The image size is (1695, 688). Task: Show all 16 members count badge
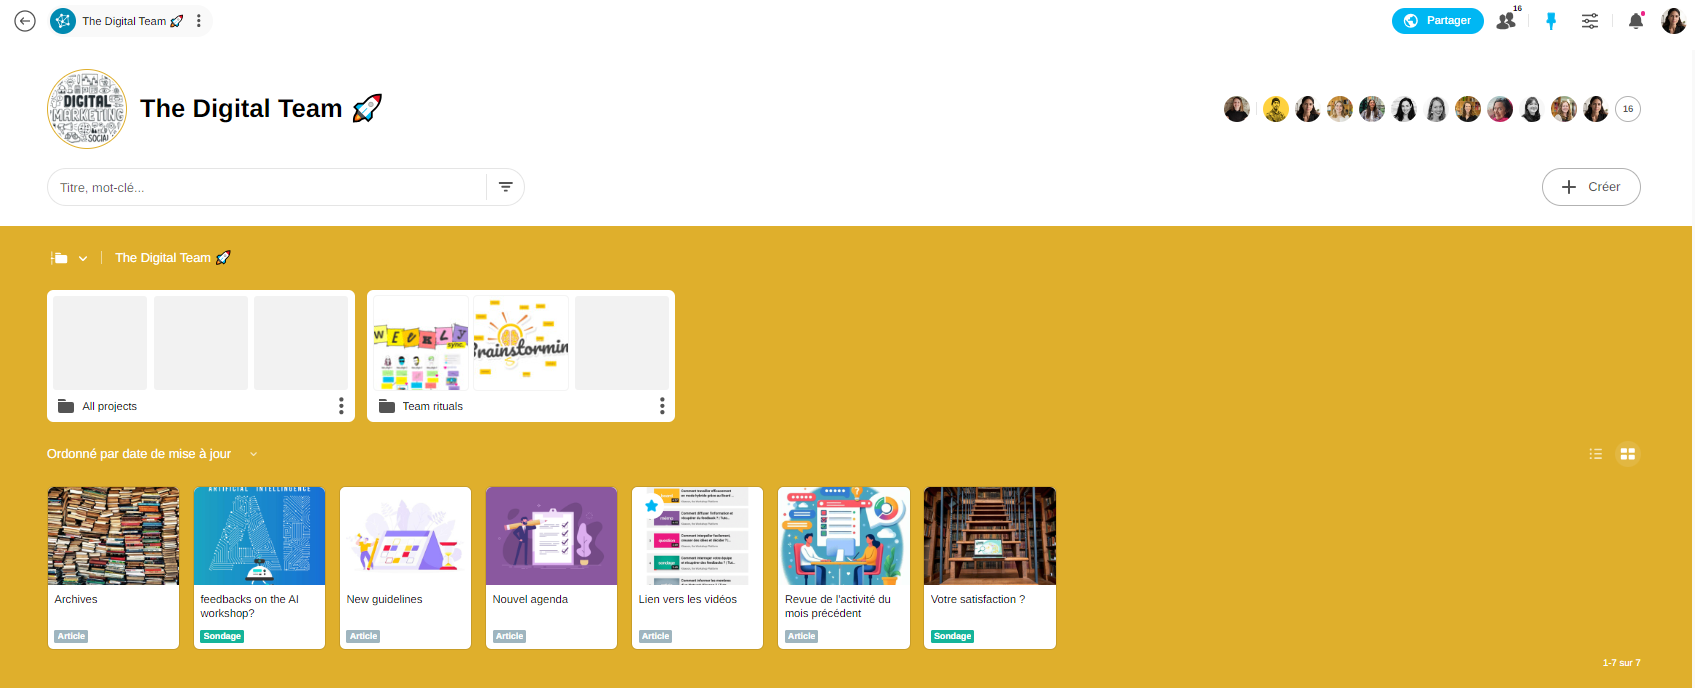(1627, 109)
